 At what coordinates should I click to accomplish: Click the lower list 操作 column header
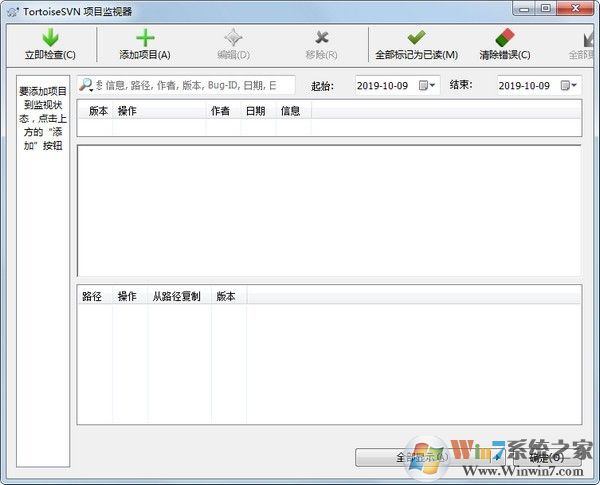[130, 296]
